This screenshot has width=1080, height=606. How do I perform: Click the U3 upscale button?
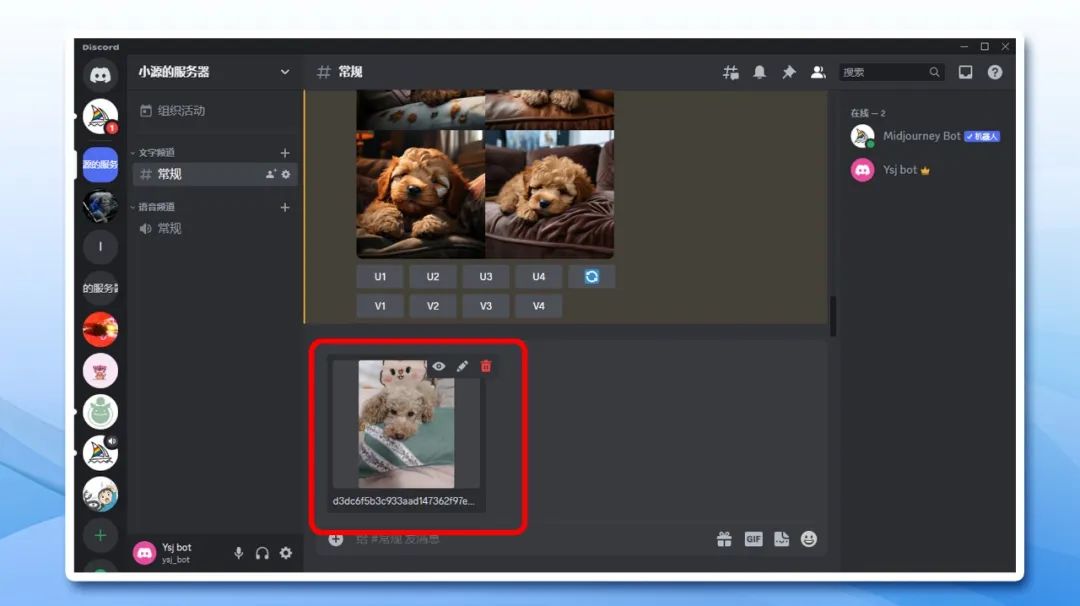click(x=486, y=277)
